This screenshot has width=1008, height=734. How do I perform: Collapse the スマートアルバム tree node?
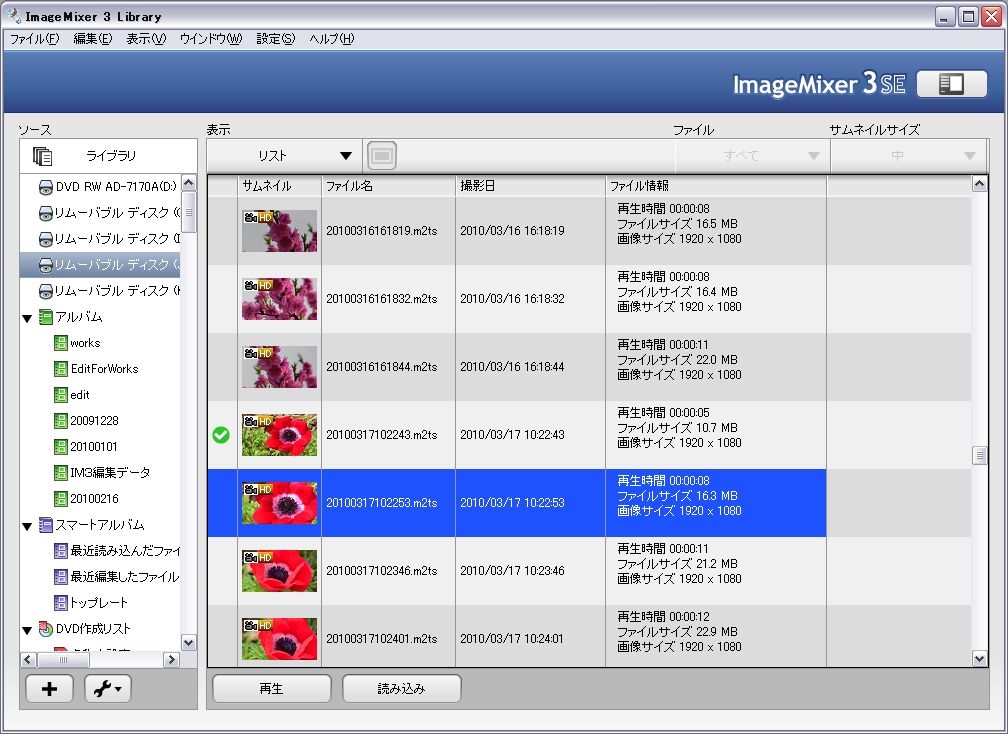coord(27,526)
